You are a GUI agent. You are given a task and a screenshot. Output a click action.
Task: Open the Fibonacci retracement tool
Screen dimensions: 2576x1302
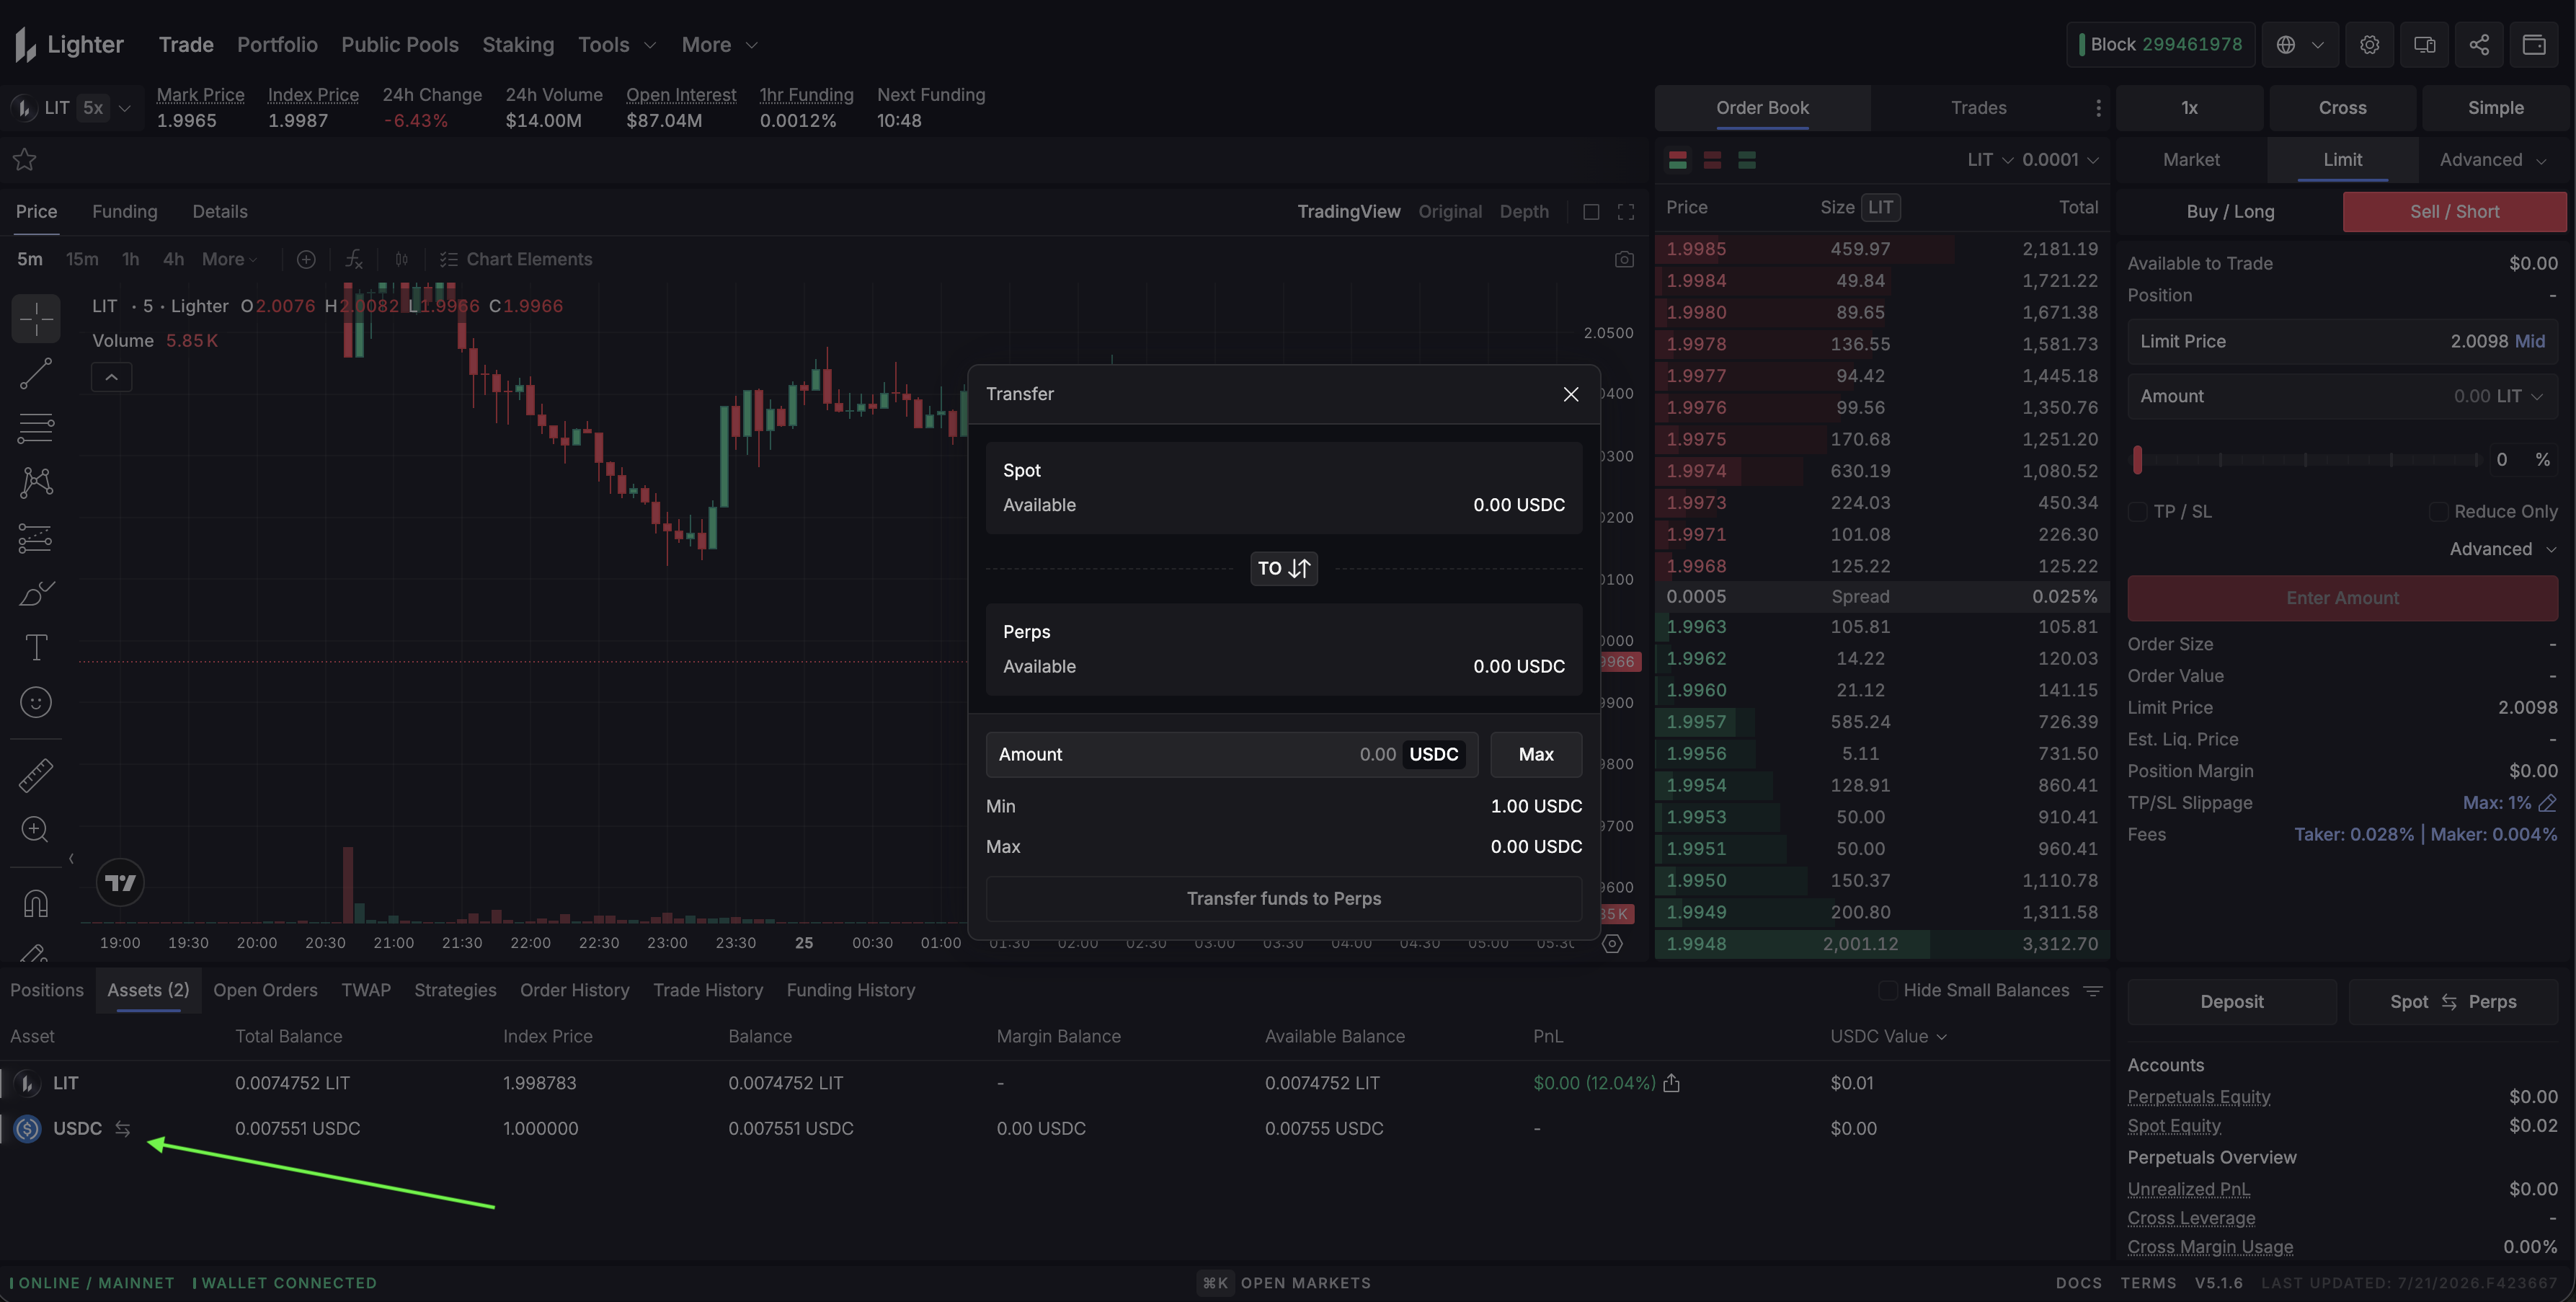[x=36, y=428]
